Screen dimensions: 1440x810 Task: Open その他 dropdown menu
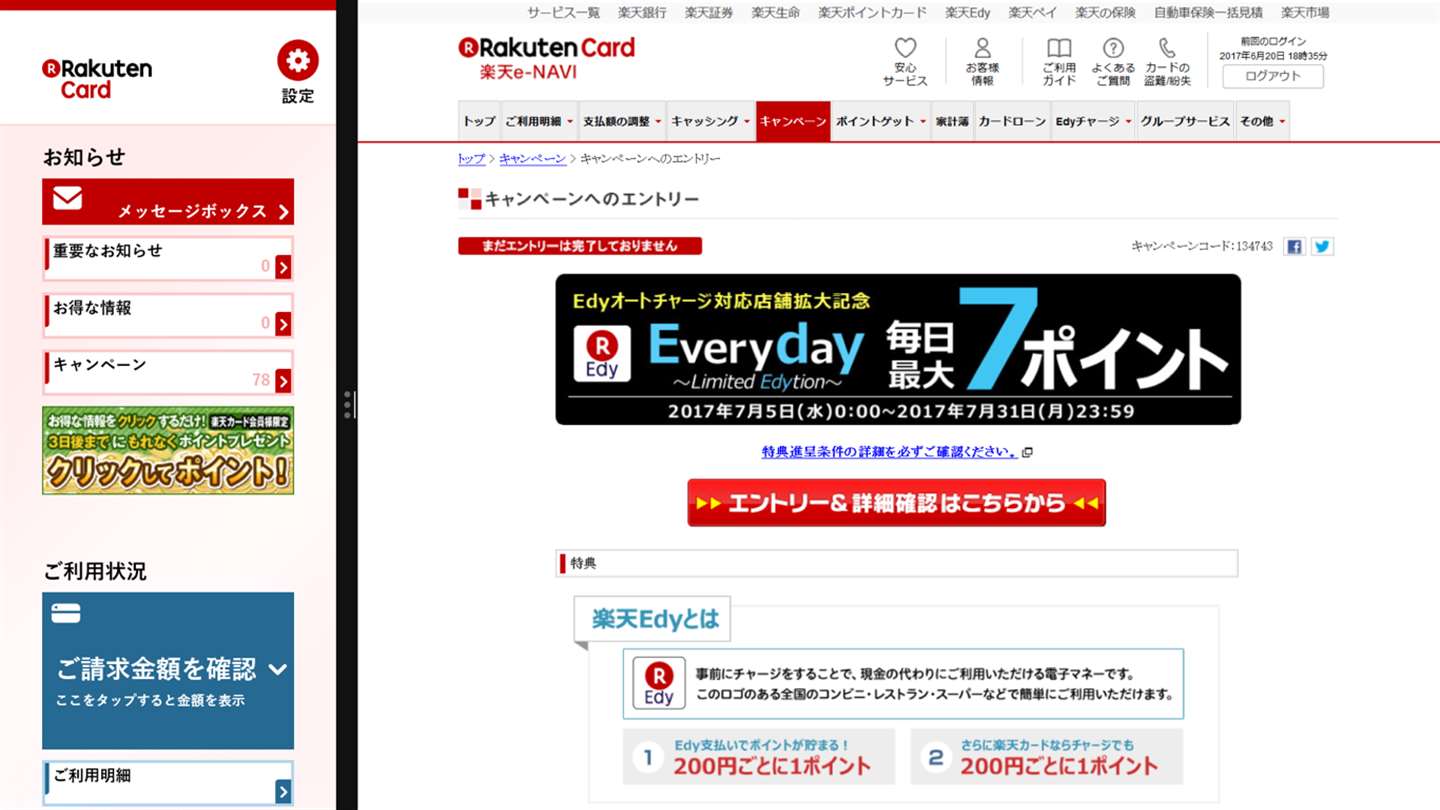point(1262,121)
